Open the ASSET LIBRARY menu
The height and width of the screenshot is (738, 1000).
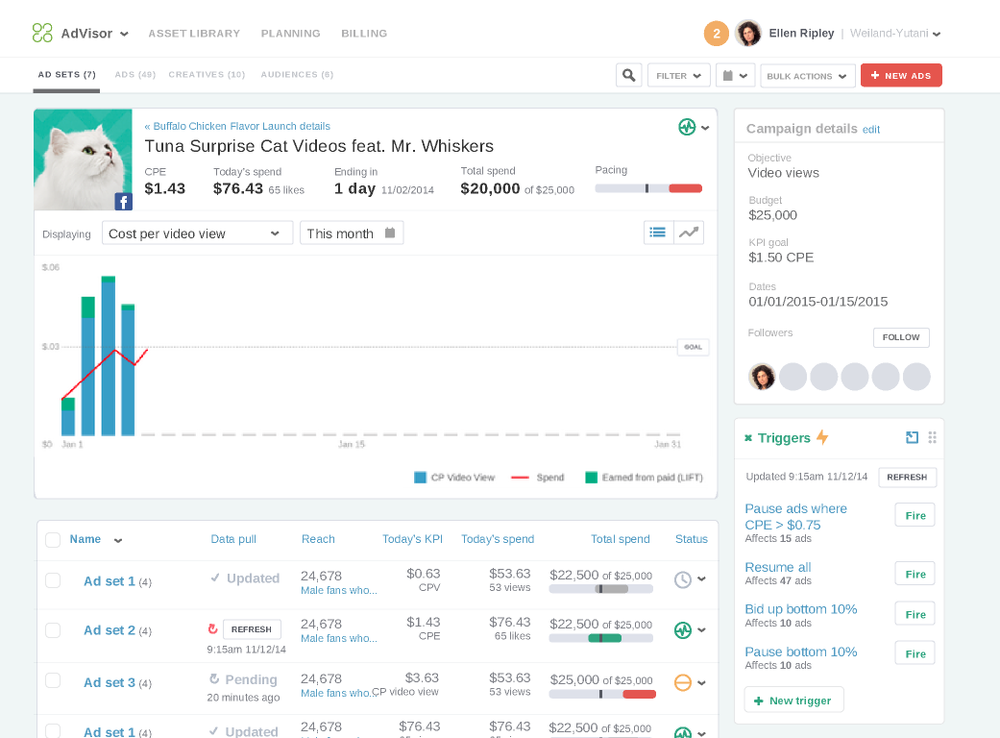coord(194,33)
